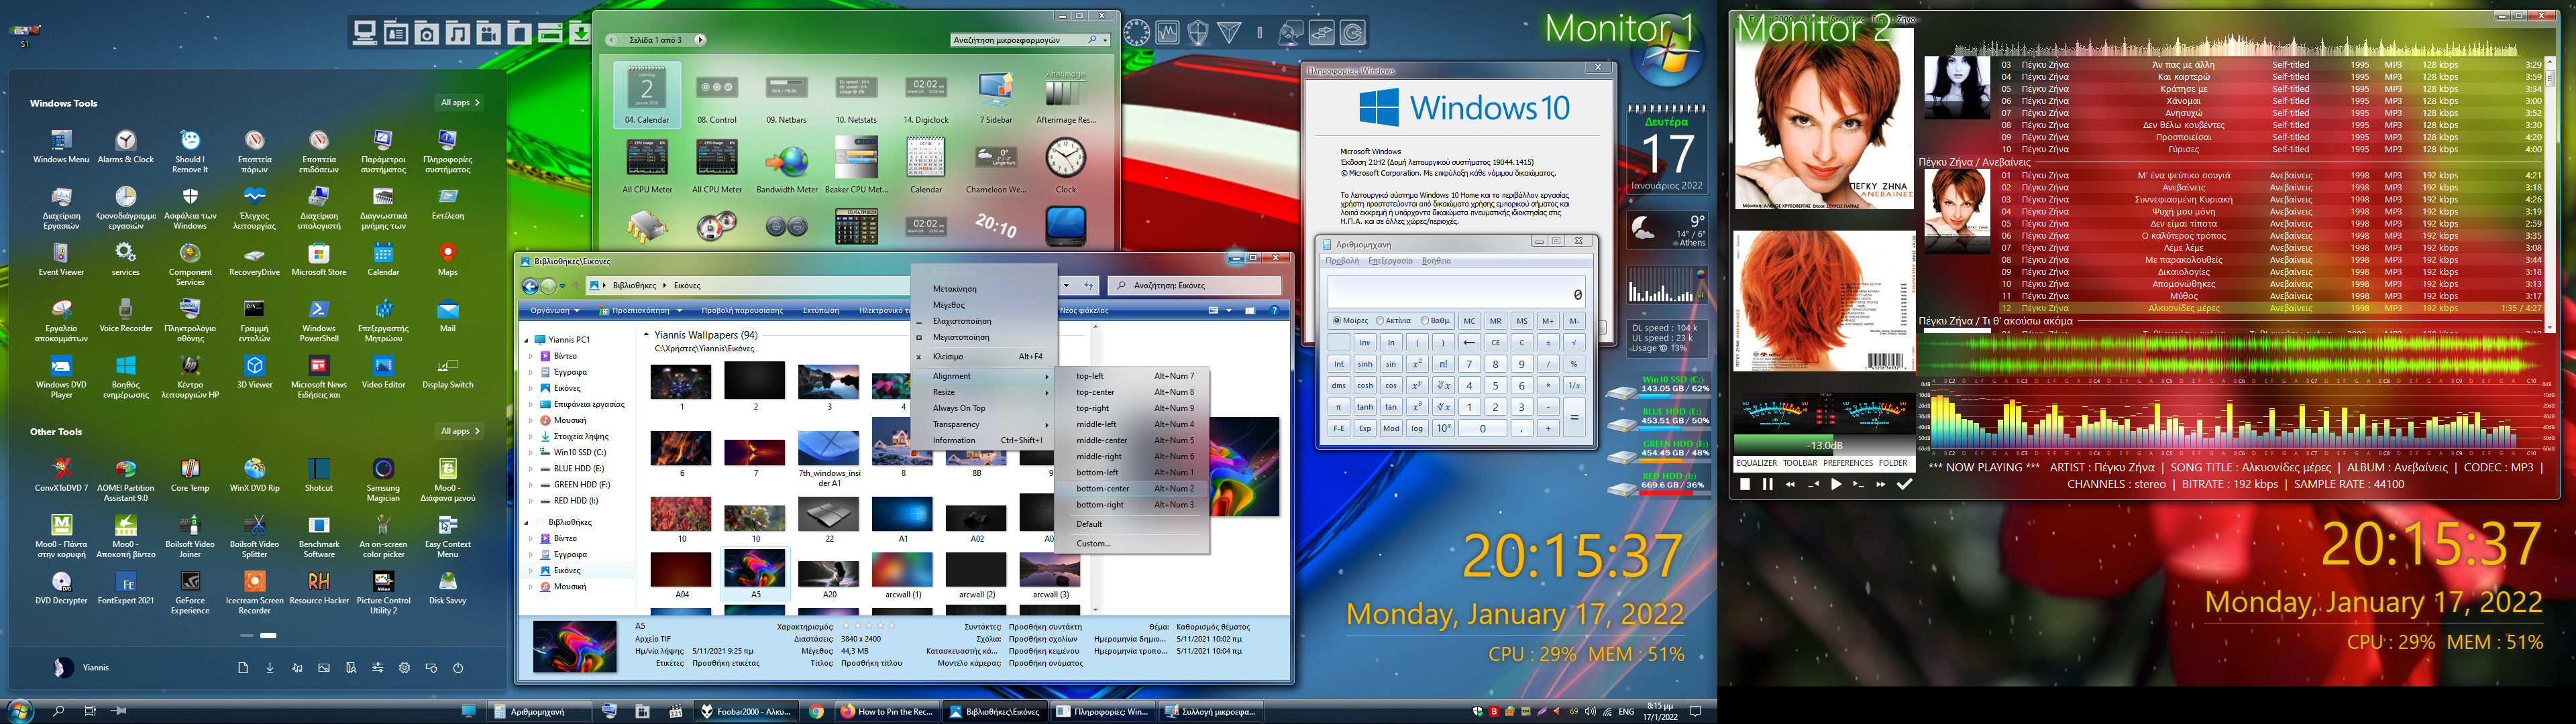
Task: Select the 04. Calendar gadget
Action: pyautogui.click(x=647, y=94)
